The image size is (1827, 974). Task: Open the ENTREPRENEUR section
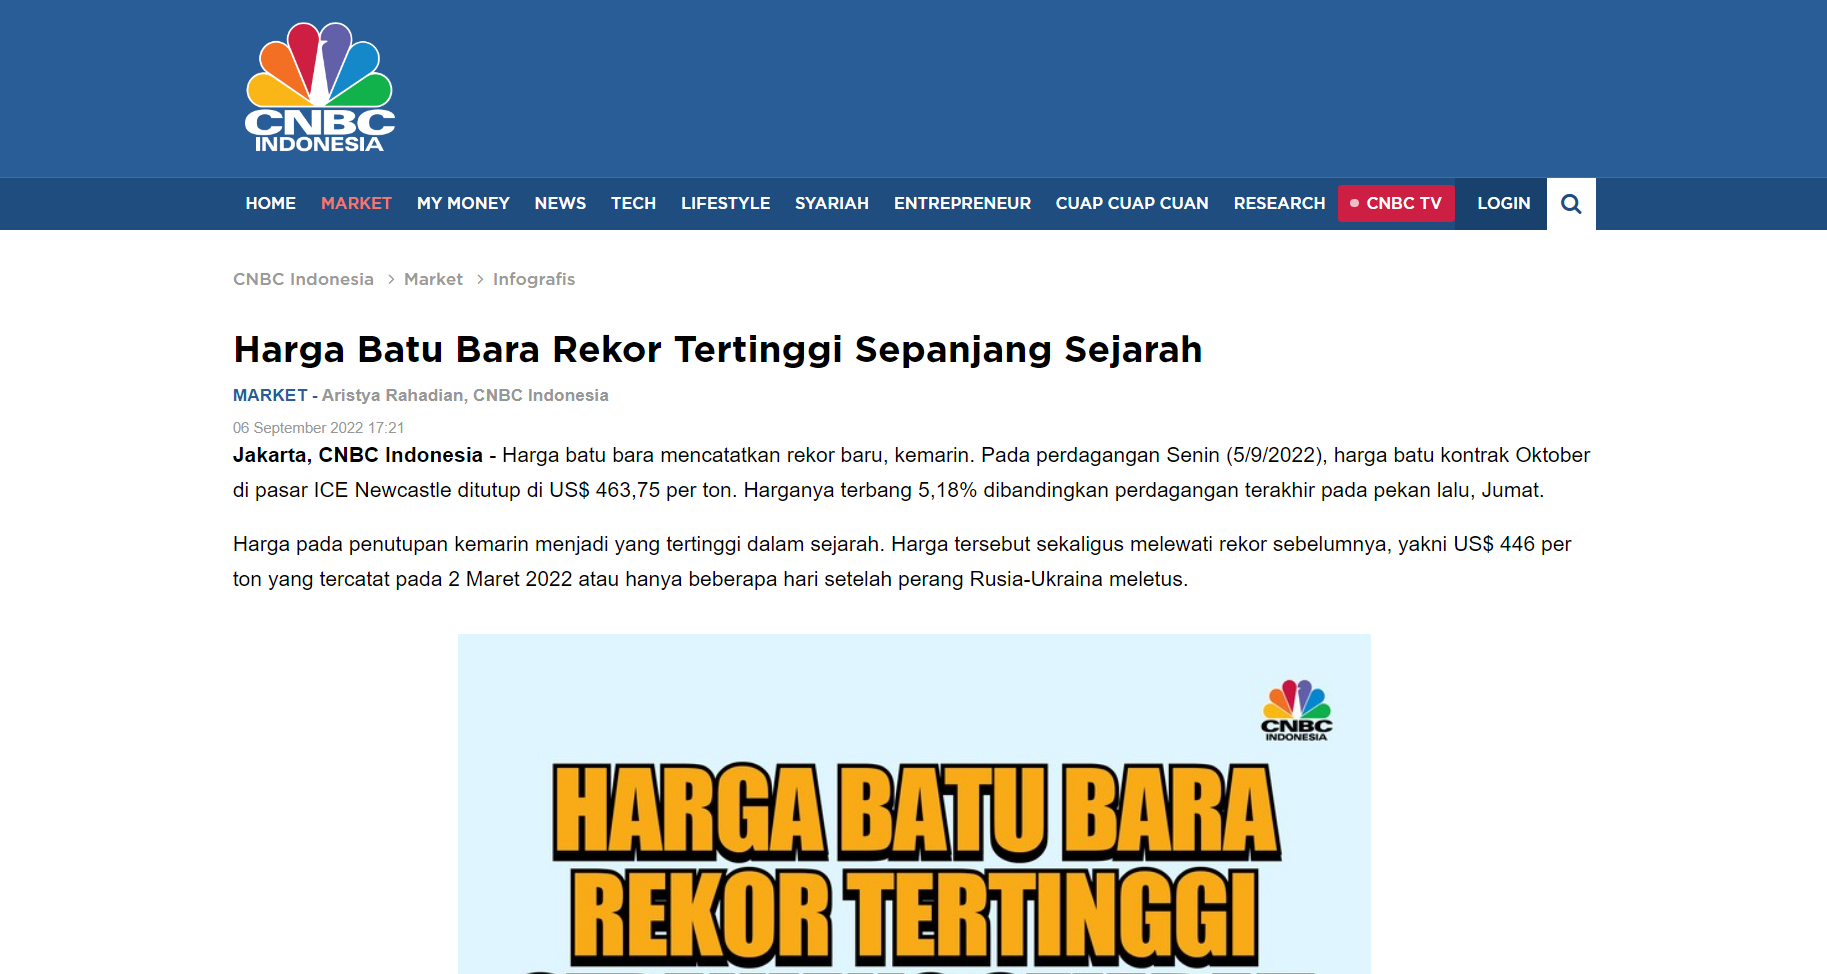[x=962, y=203]
